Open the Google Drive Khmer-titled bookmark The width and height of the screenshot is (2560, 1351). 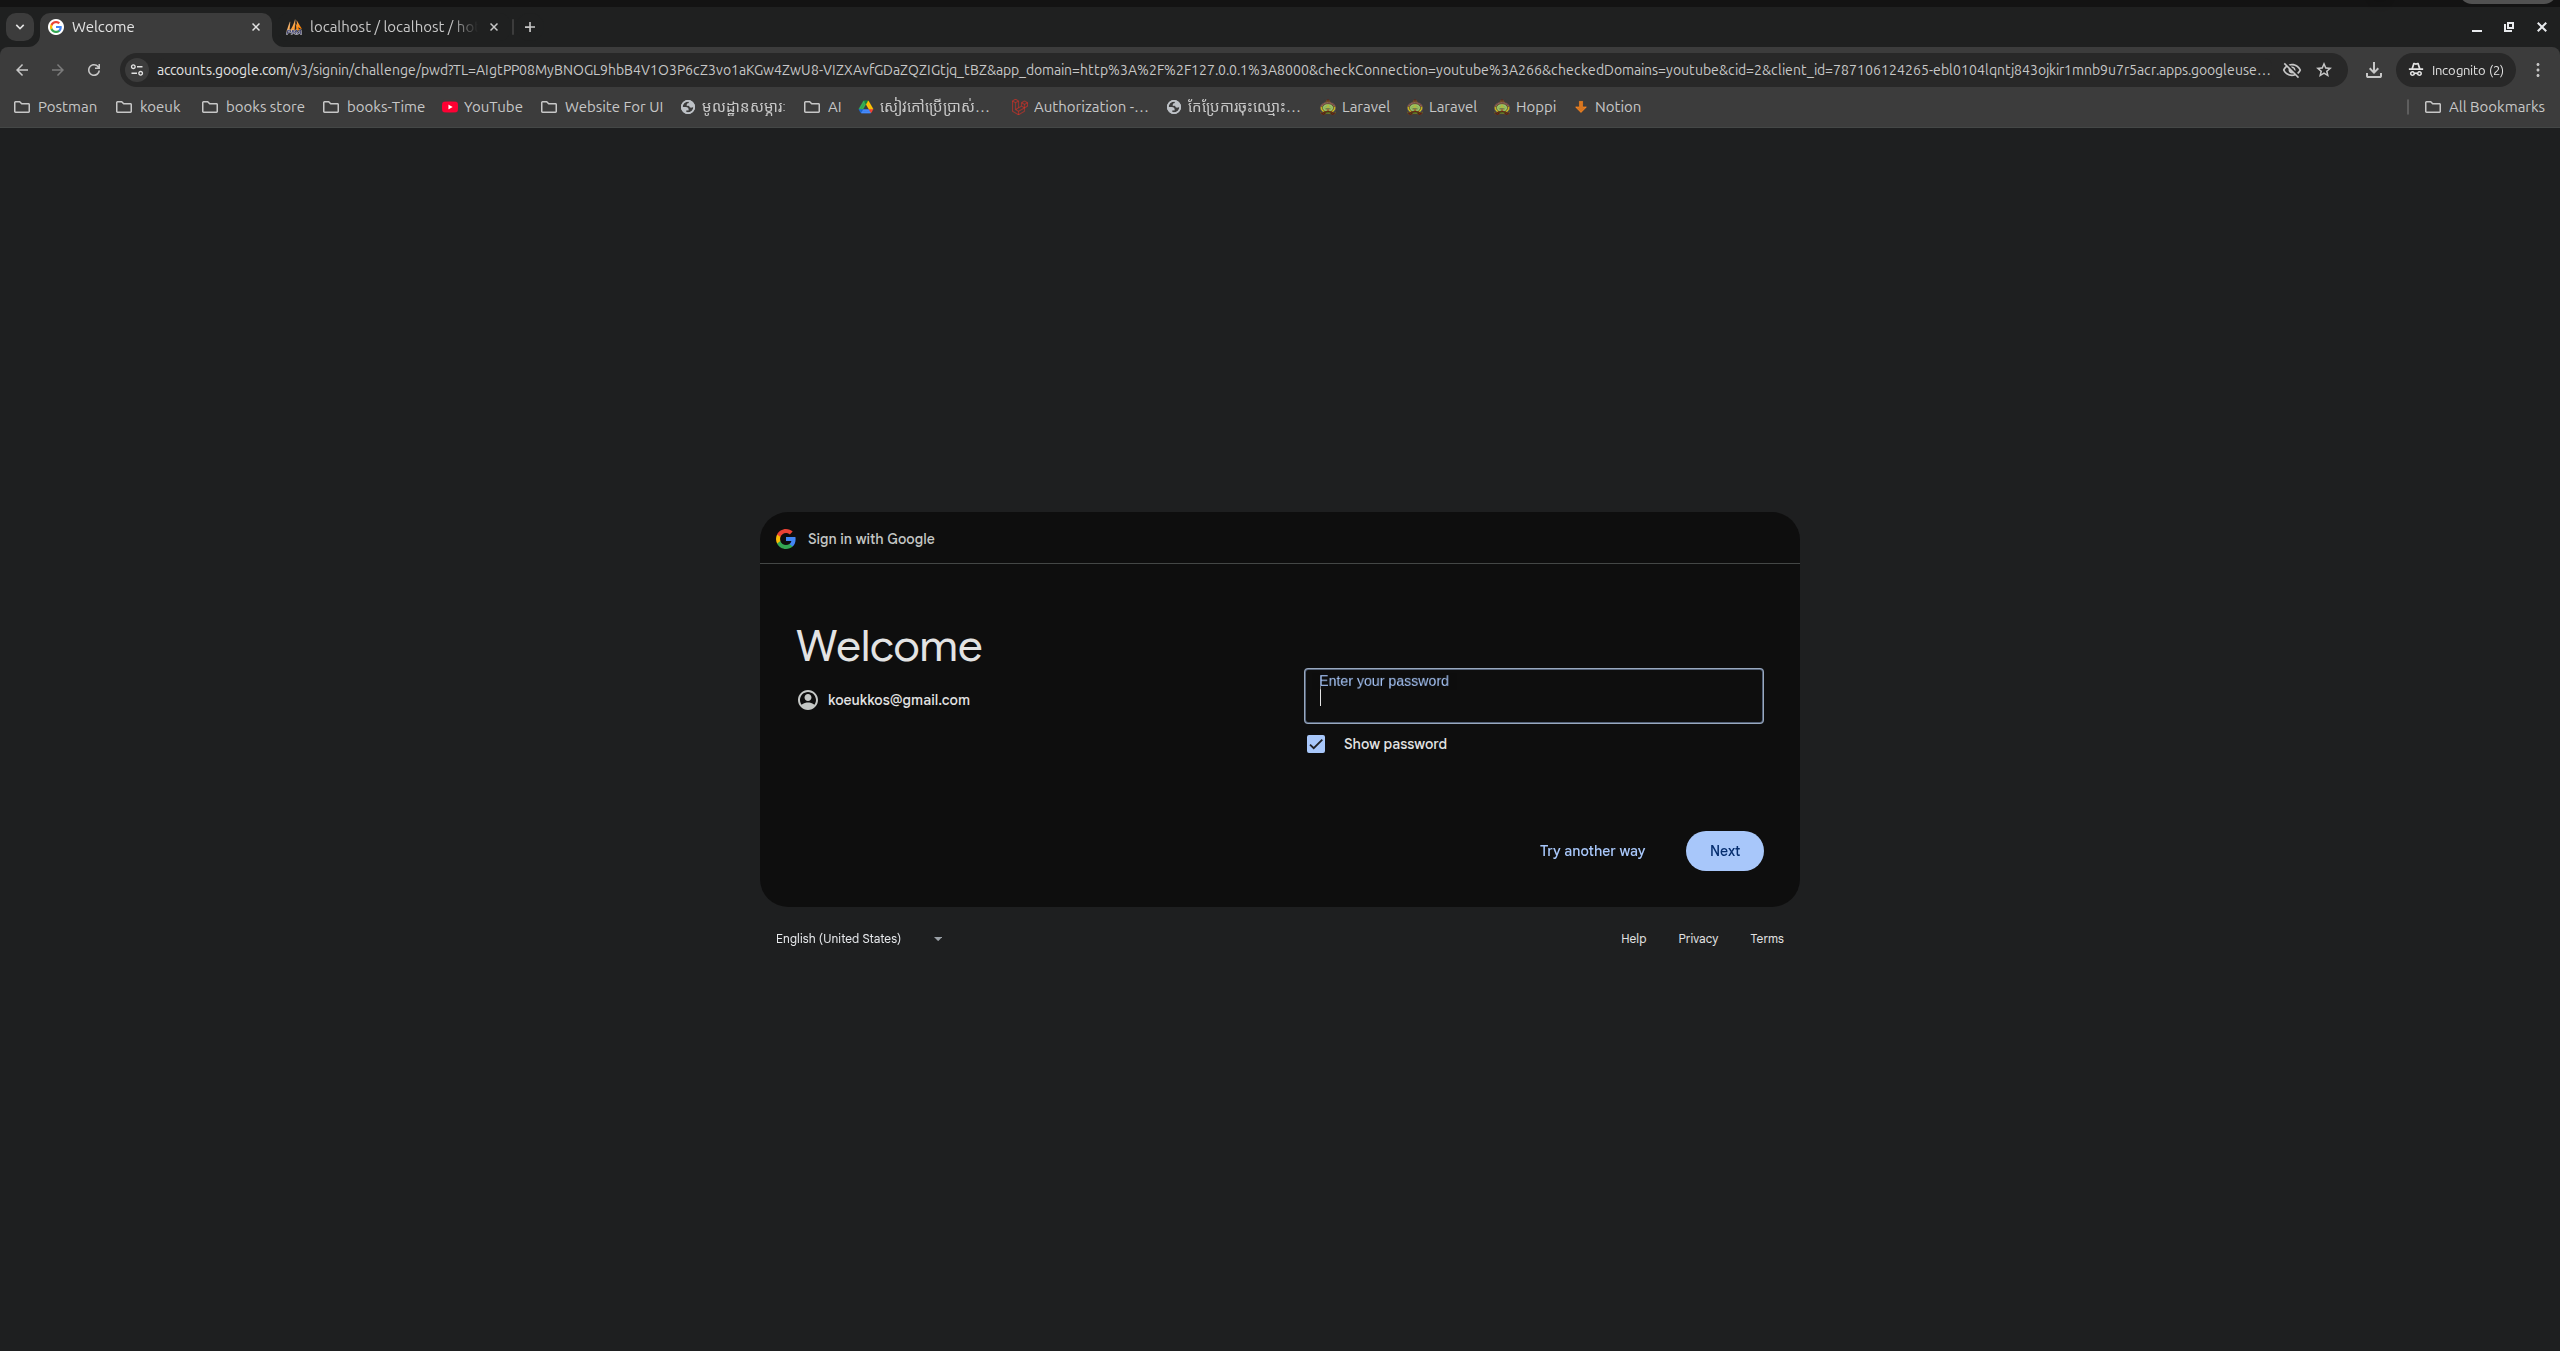tap(924, 107)
